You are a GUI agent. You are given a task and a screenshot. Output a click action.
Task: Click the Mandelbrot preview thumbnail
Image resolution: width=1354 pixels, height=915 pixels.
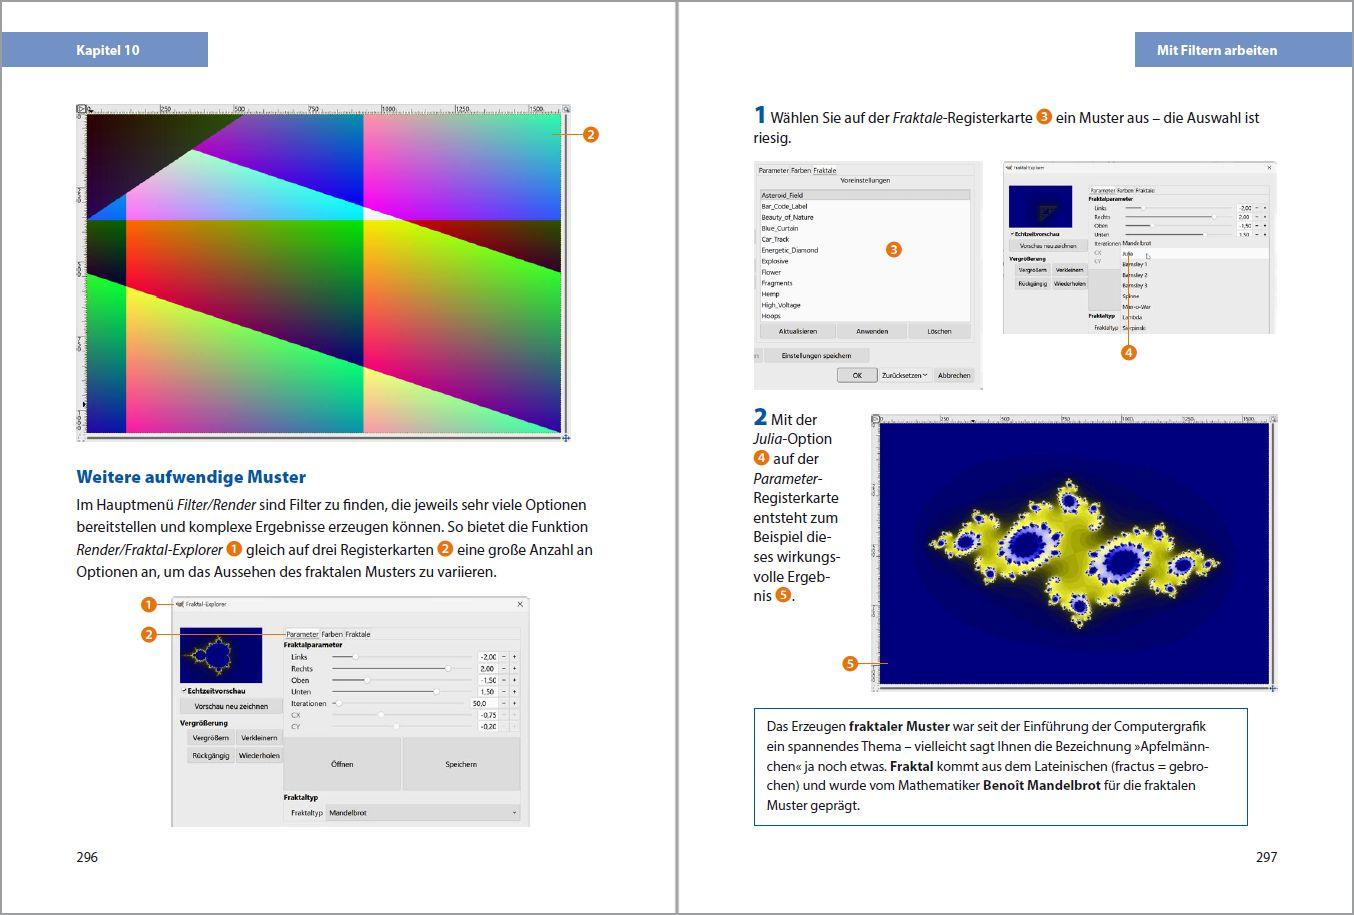(x=220, y=655)
